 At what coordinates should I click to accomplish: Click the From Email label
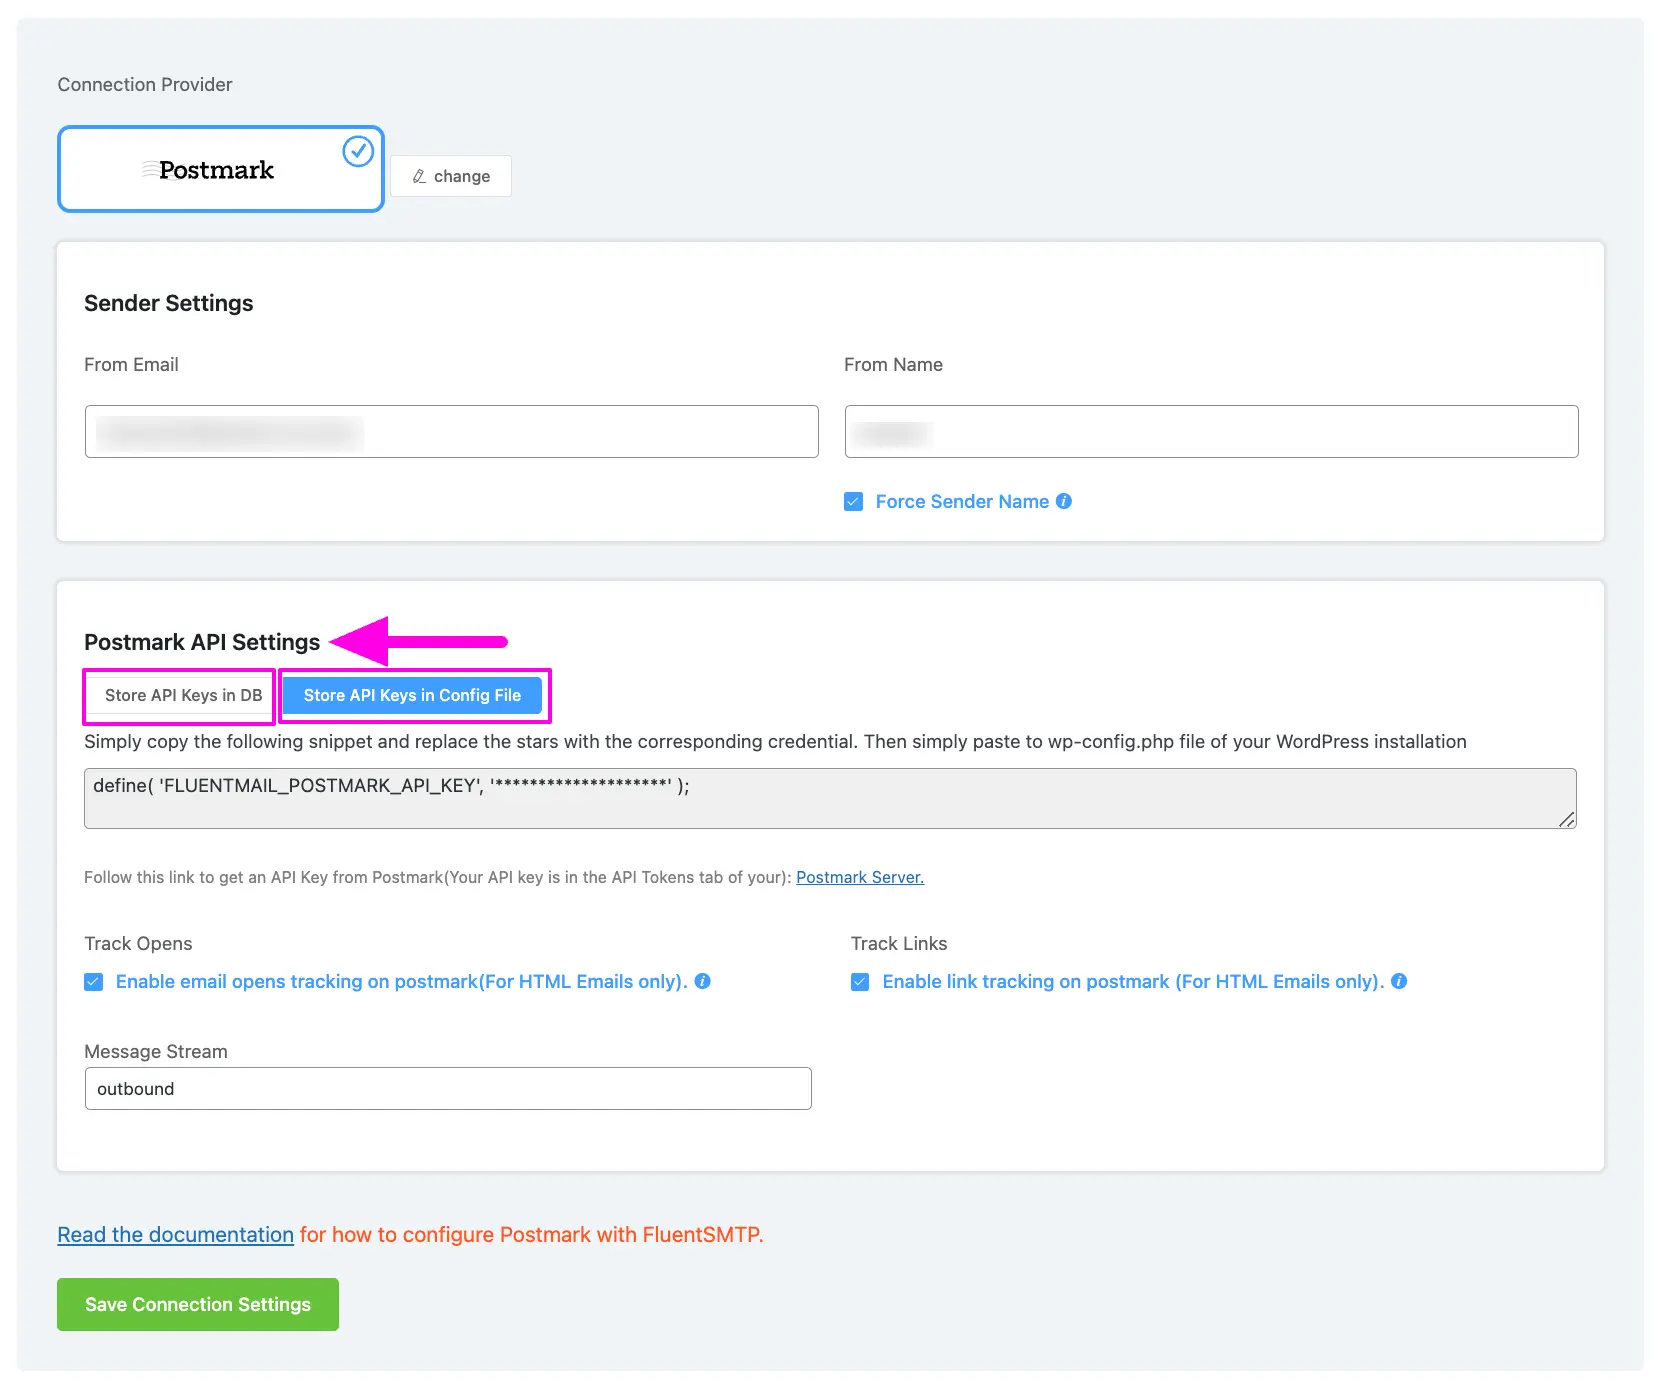[131, 364]
